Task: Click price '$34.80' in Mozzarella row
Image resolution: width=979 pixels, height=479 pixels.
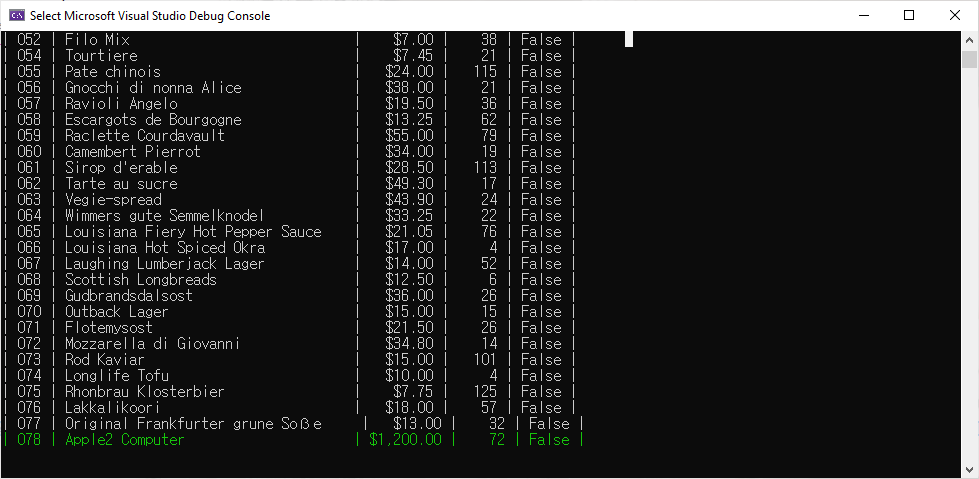Action: [x=410, y=344]
